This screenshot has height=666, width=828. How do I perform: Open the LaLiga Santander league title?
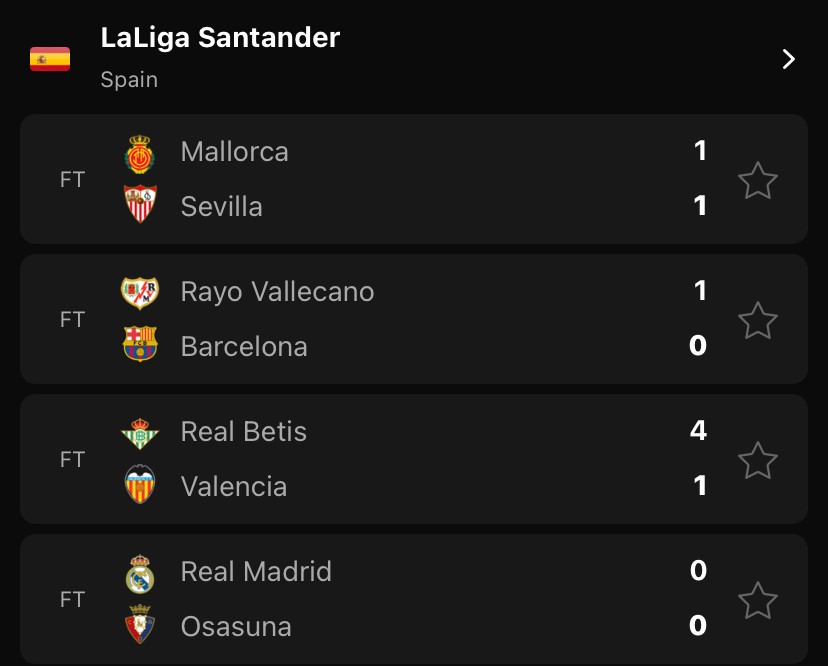pos(220,38)
